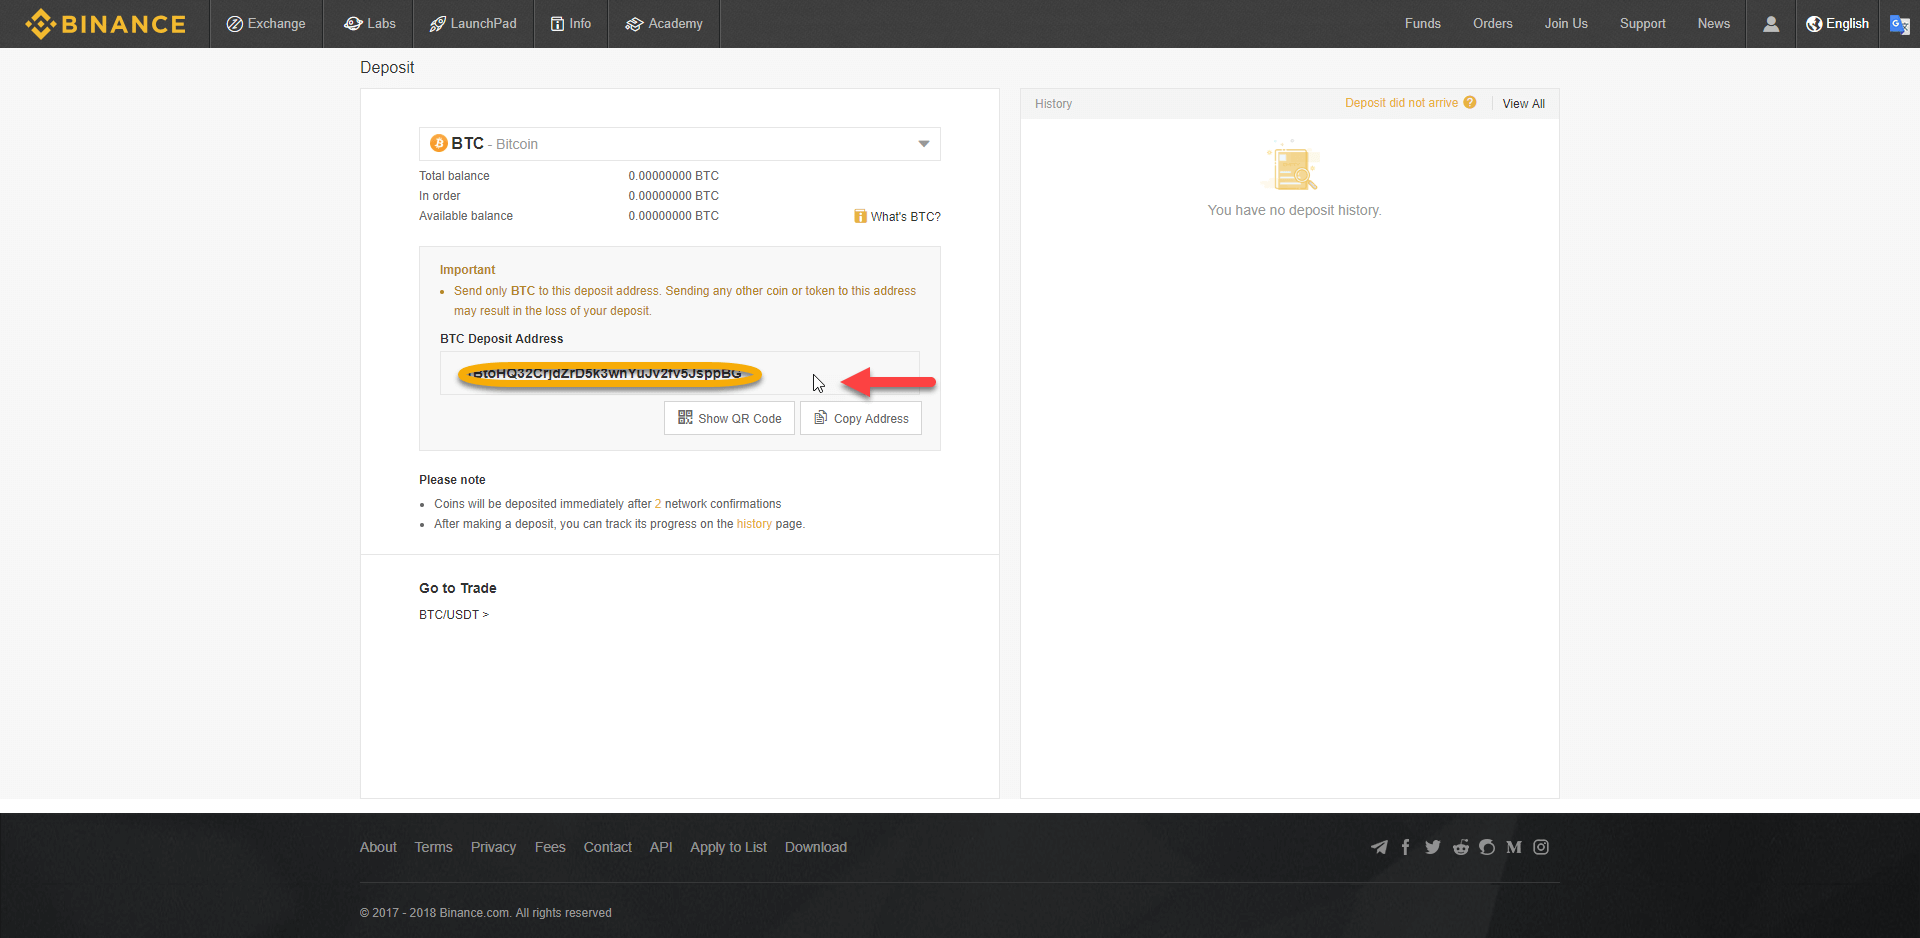
Task: Open Apply to List footer link
Action: pos(728,847)
